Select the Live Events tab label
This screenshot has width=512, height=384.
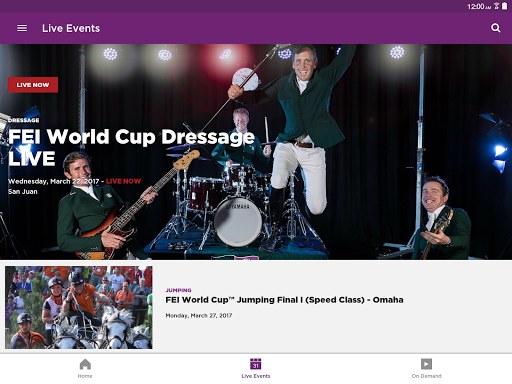point(256,376)
